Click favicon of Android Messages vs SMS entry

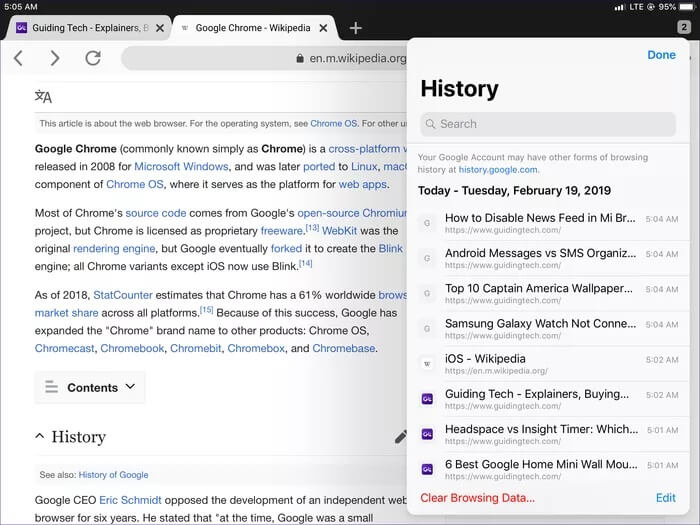coord(427,258)
